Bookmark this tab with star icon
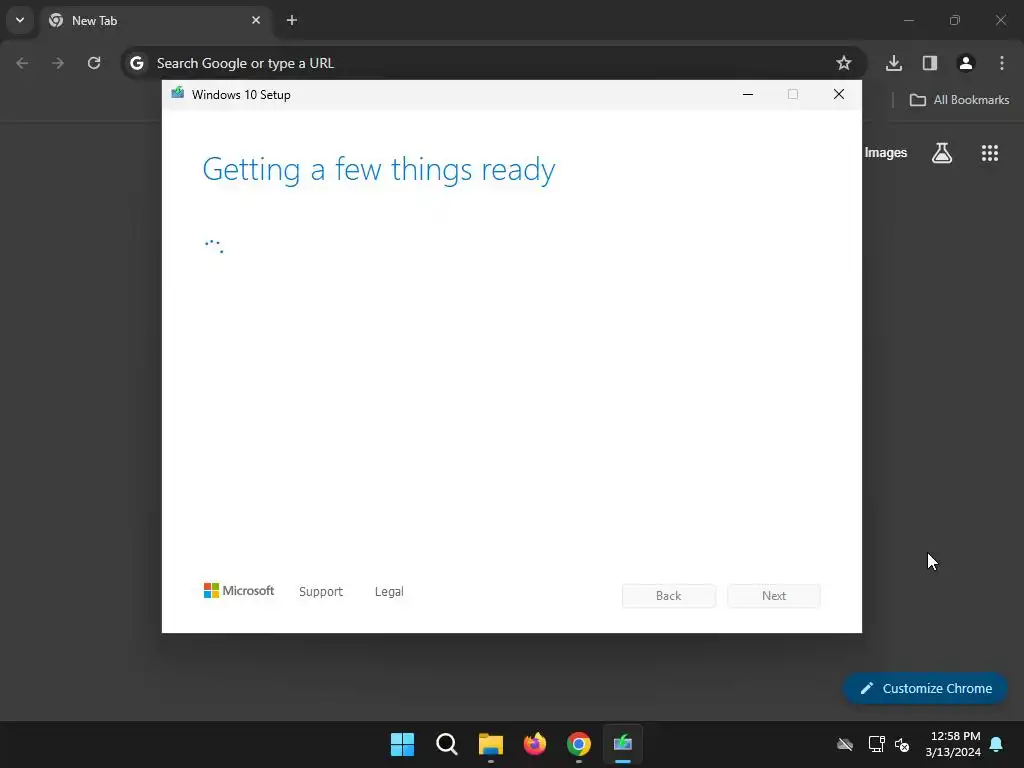This screenshot has height=768, width=1024. point(844,63)
